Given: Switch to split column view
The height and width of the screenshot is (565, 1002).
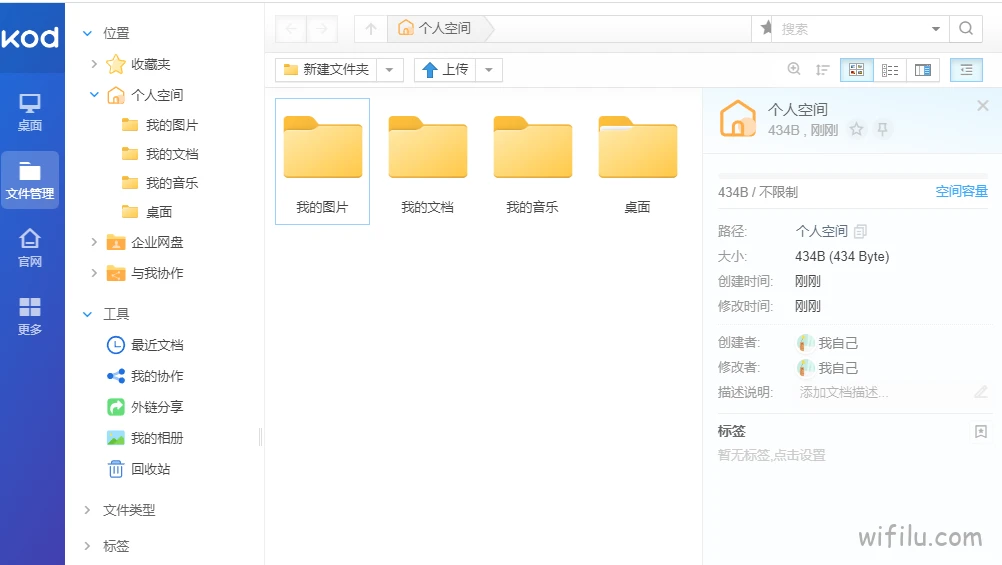Looking at the screenshot, I should click(x=923, y=70).
